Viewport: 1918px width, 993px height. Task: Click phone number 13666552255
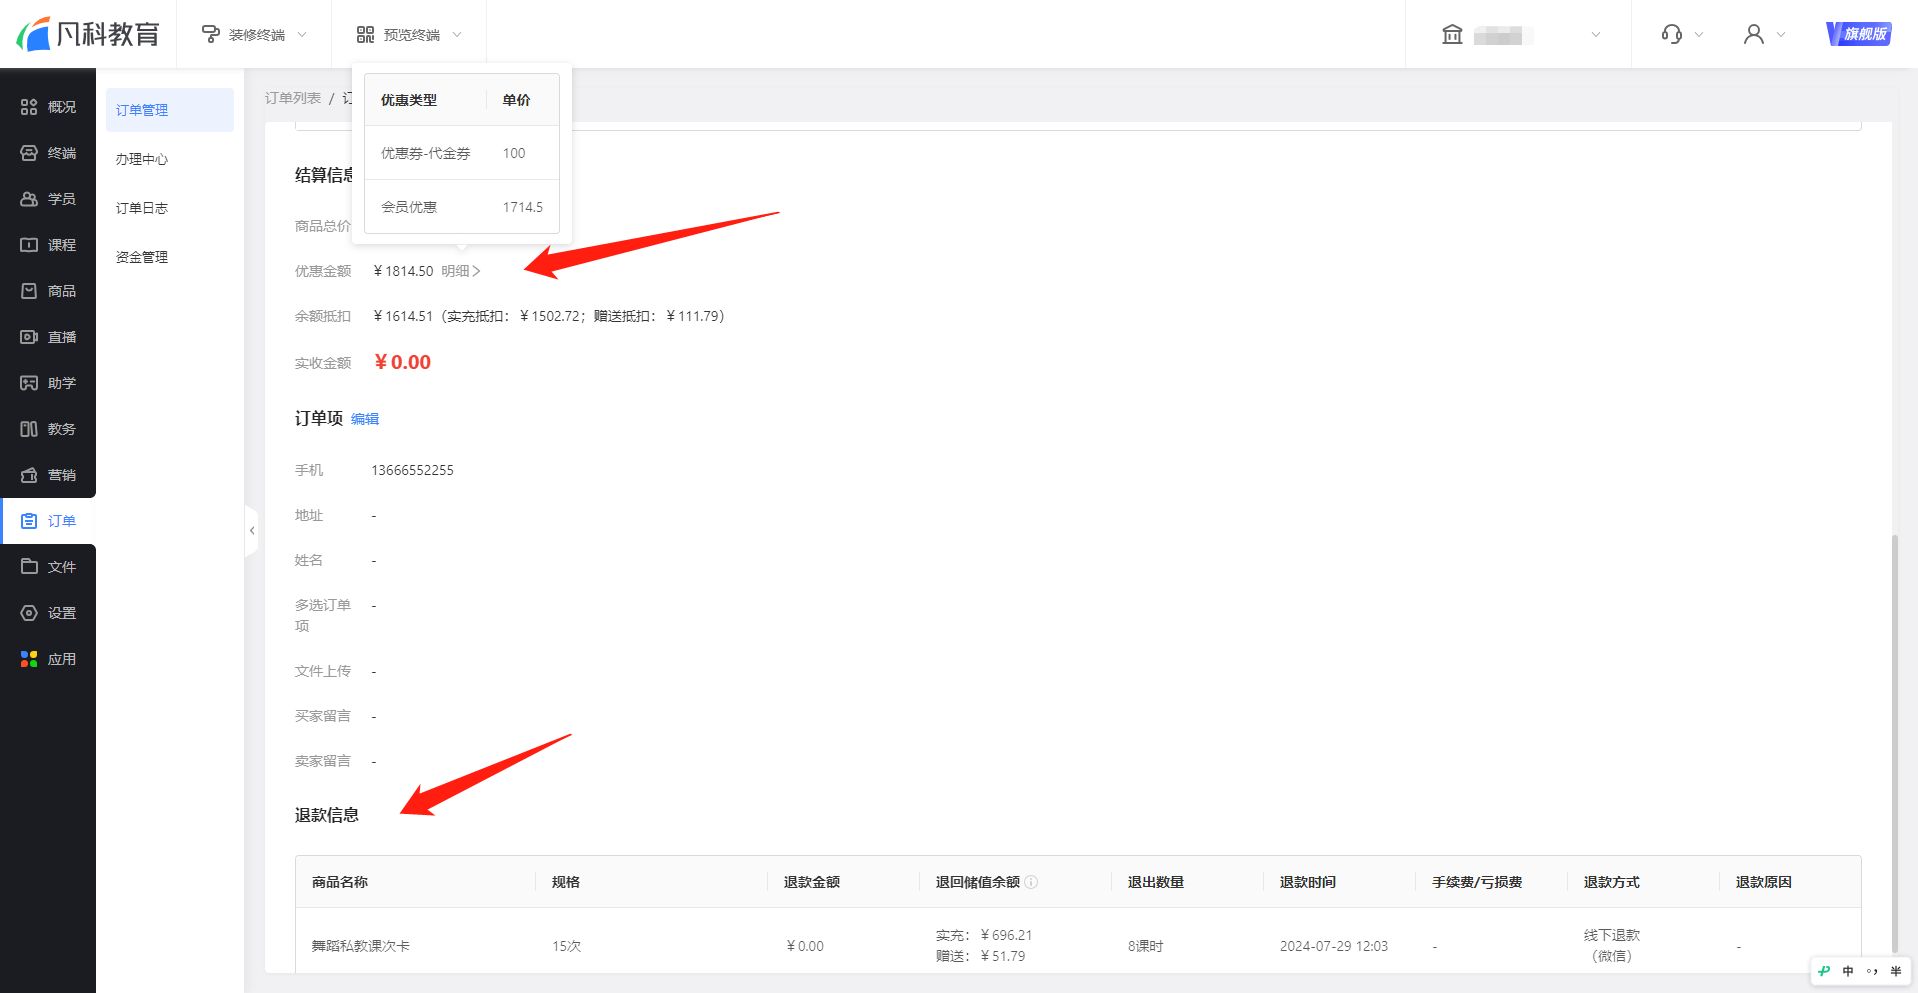(412, 470)
